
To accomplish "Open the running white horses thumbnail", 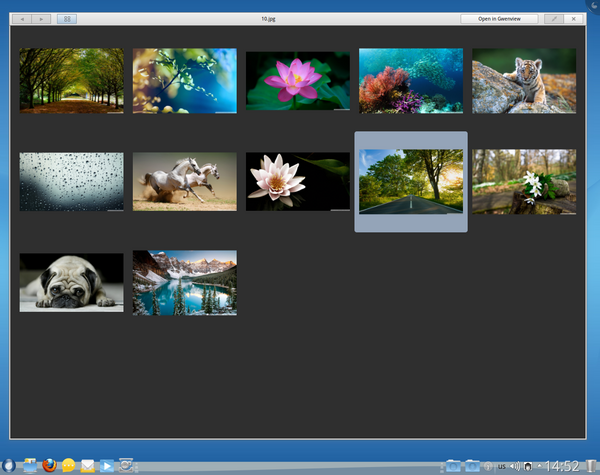I will (185, 181).
